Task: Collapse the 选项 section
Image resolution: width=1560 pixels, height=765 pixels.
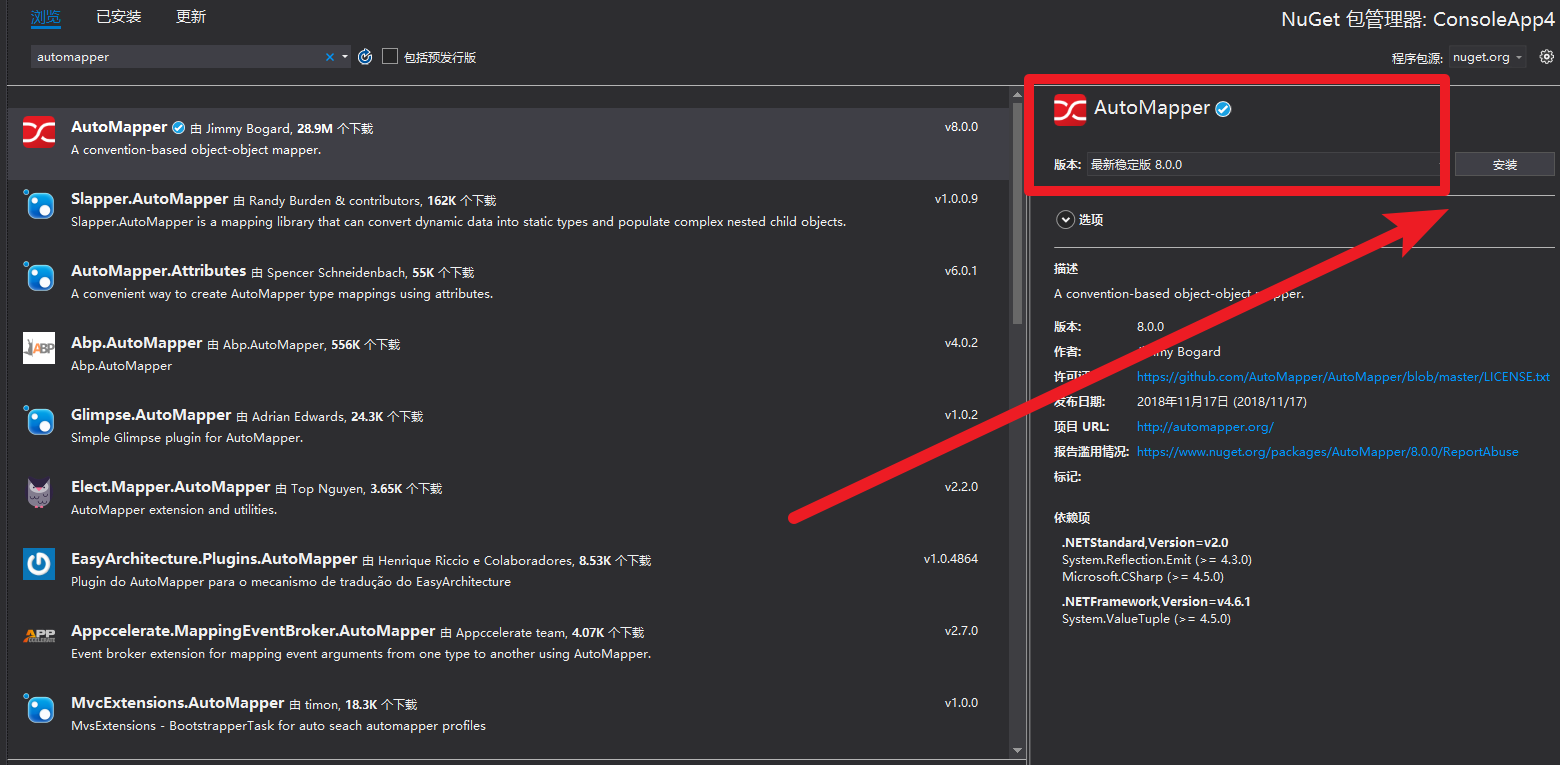Action: 1065,219
